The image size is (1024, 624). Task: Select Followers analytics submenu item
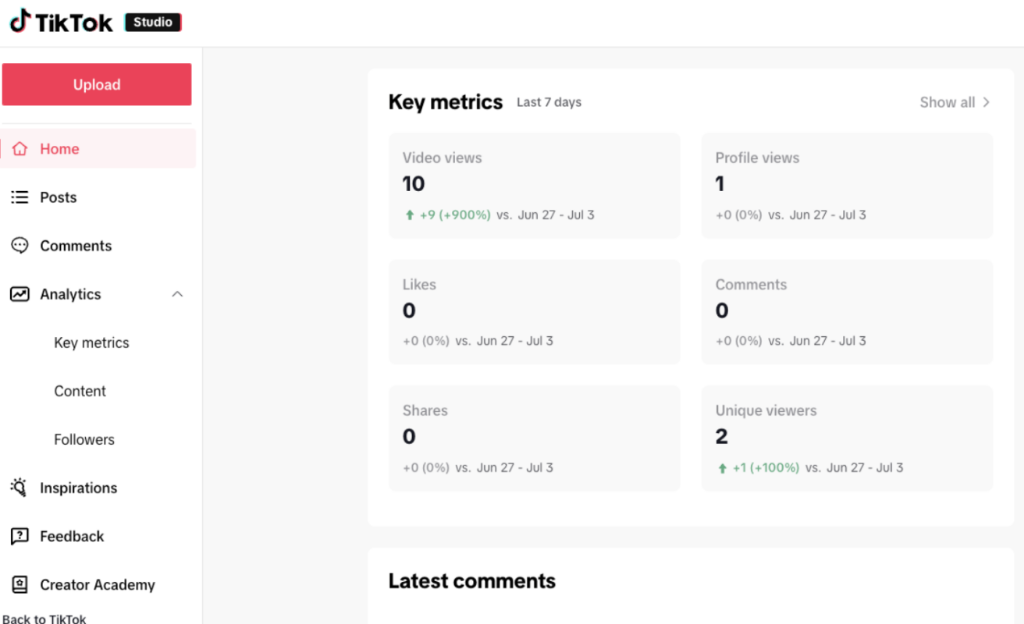pyautogui.click(x=84, y=439)
